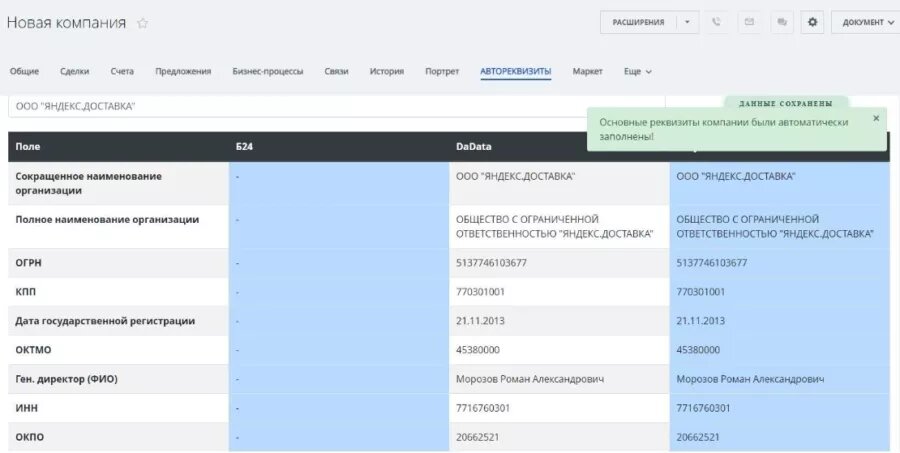
Task: Open the Портрет tab
Action: tap(442, 72)
